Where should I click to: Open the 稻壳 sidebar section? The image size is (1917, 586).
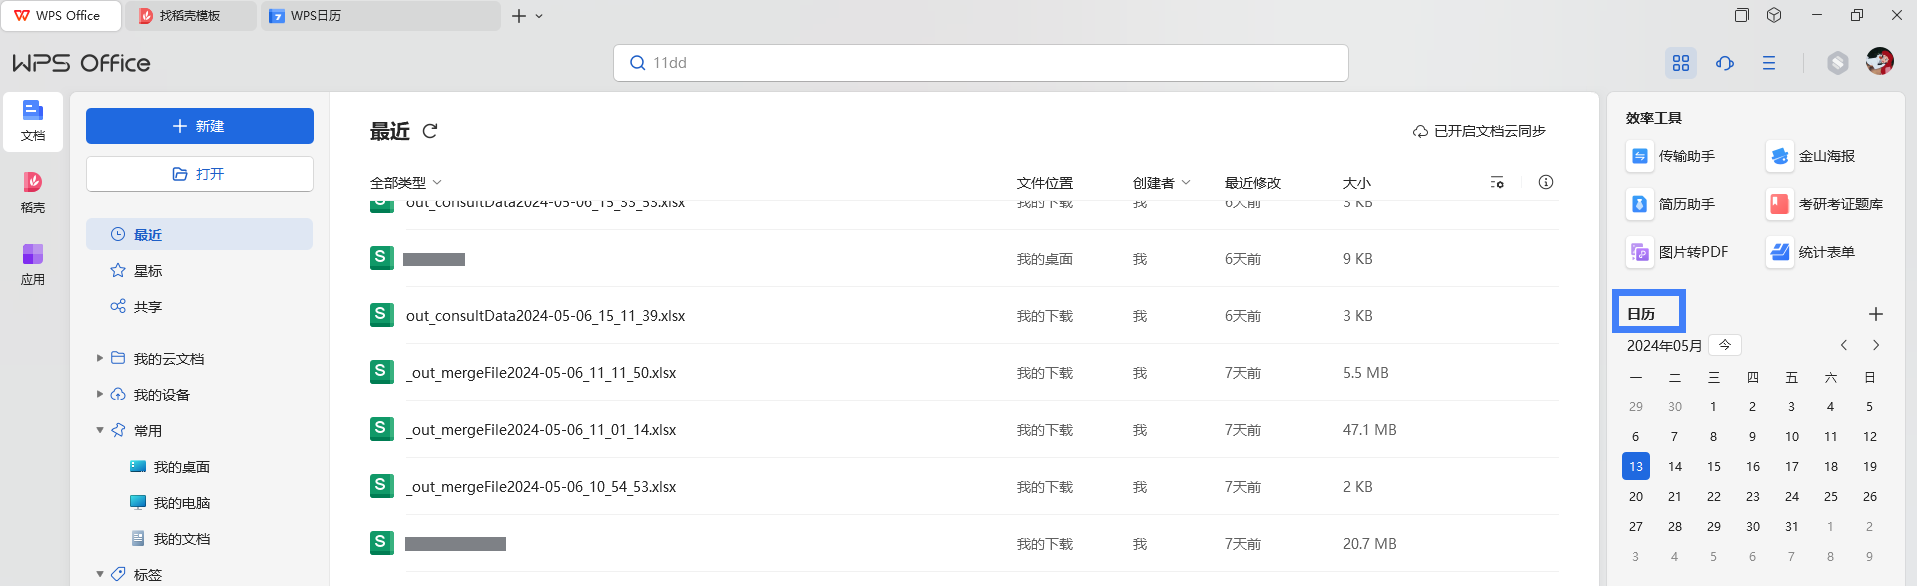click(x=33, y=193)
